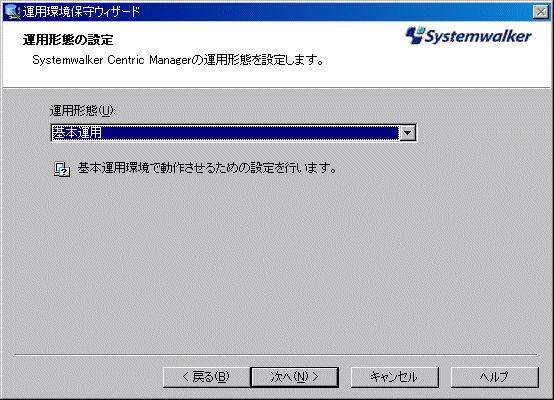The width and height of the screenshot is (554, 400).
Task: Cancel the wizard with キャンセル
Action: coord(395,377)
